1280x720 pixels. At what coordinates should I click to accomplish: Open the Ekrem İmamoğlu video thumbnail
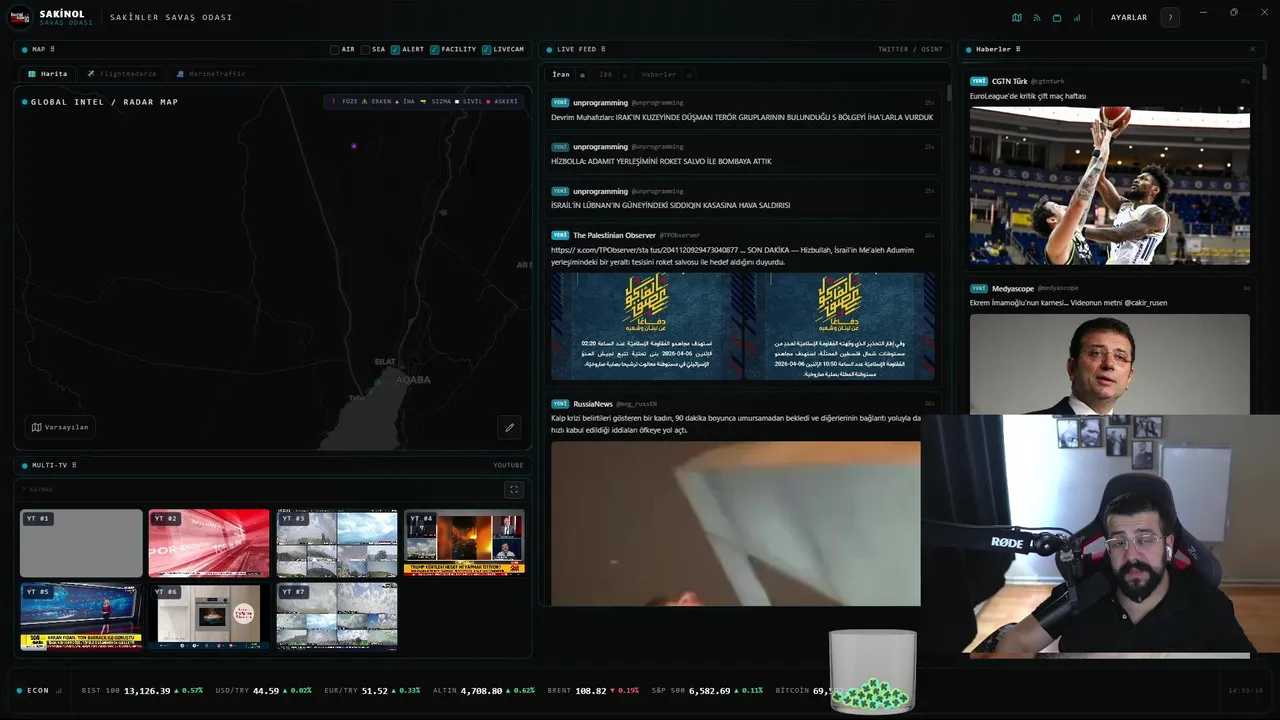(x=1110, y=364)
